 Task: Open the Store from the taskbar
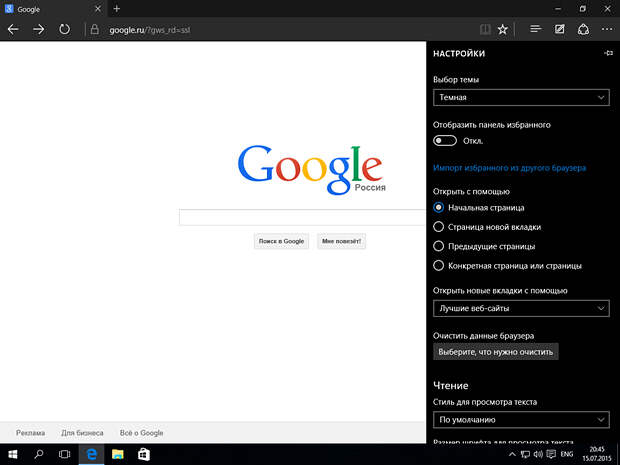144,454
